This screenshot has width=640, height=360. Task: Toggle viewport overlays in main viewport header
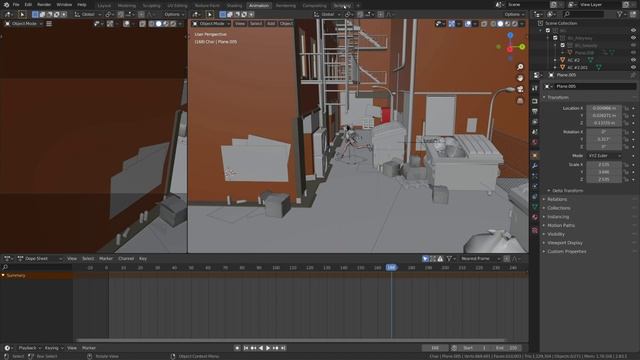tap(468, 24)
